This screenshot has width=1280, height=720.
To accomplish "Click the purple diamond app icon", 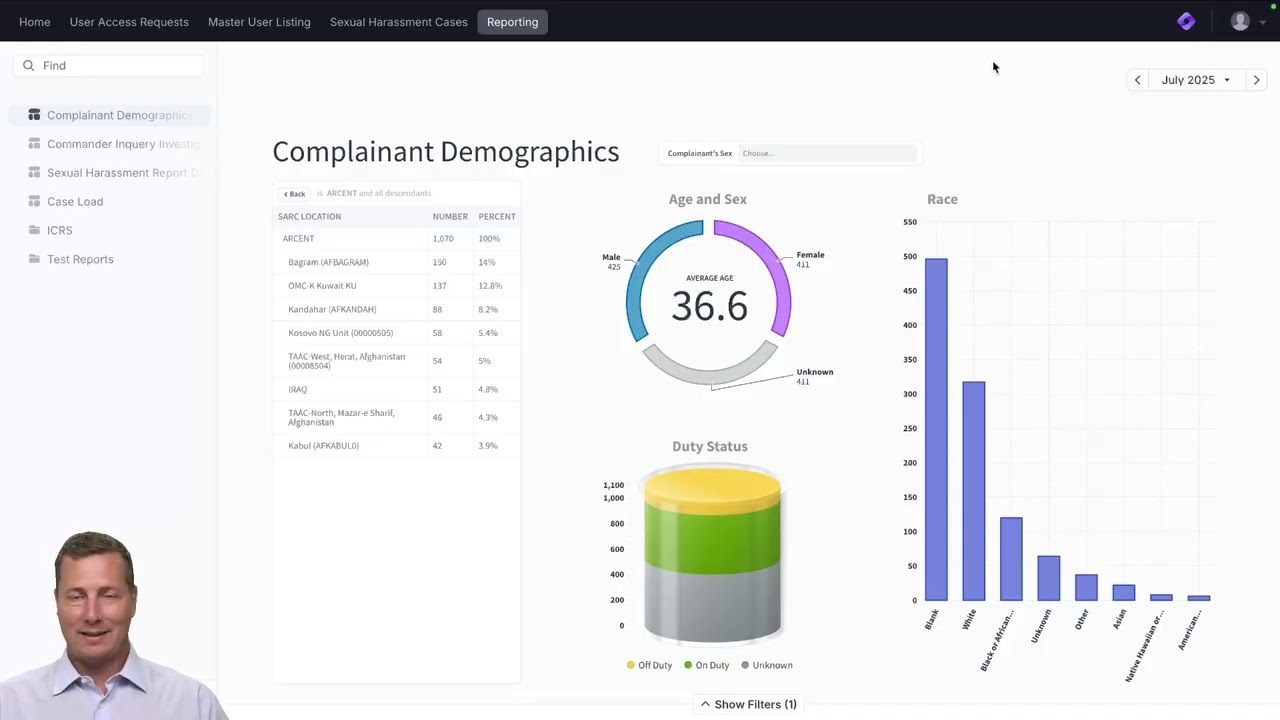I will click(x=1186, y=21).
